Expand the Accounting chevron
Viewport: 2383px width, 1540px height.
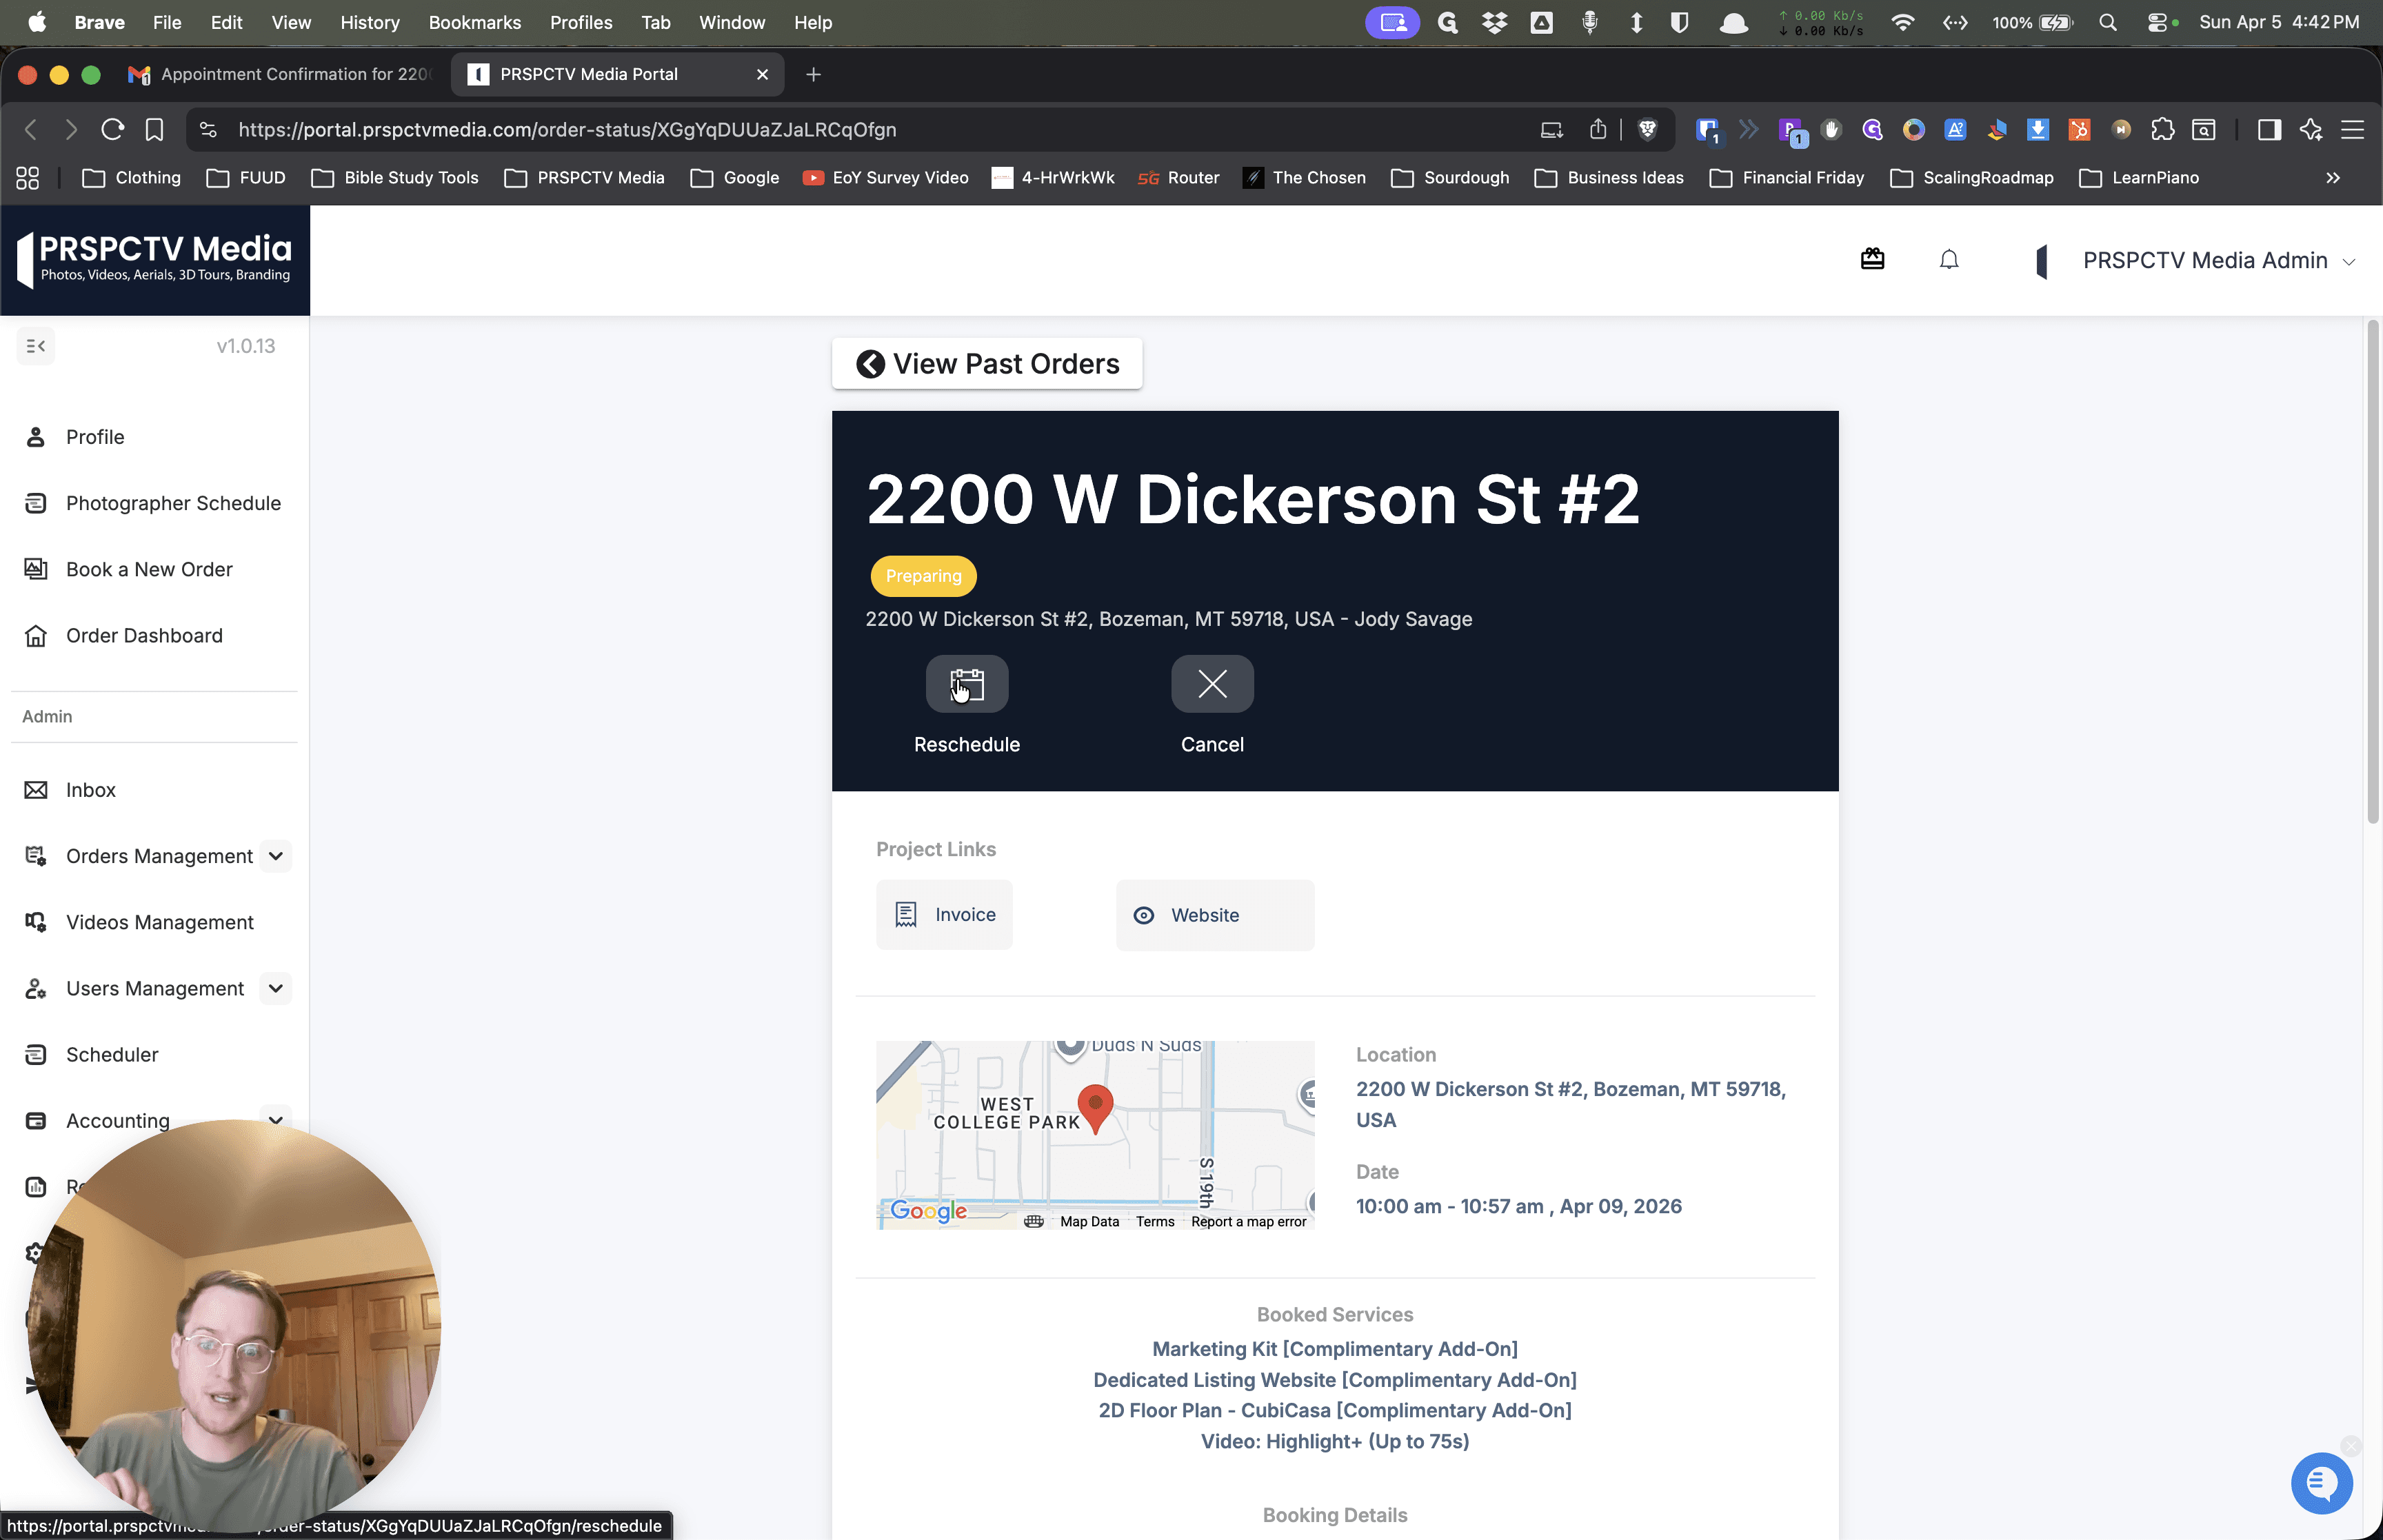[276, 1120]
